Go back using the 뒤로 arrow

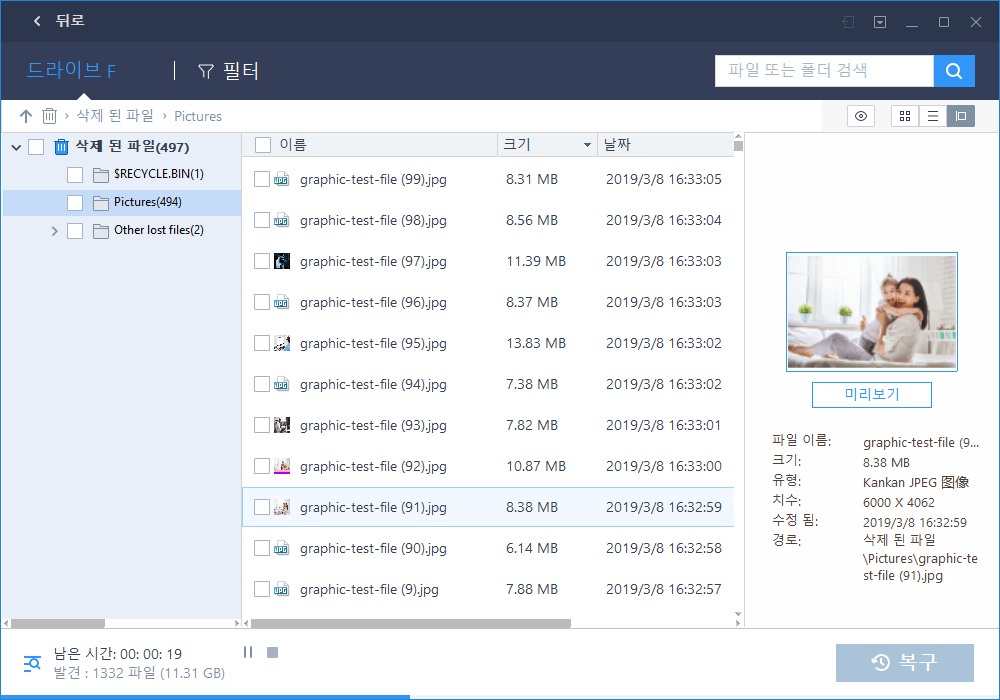point(37,21)
